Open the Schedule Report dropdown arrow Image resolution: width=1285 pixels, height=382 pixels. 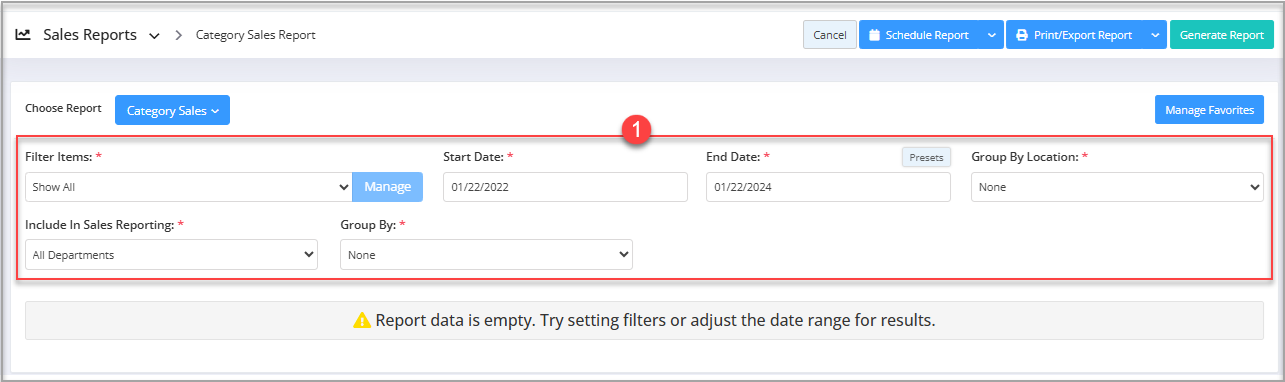pyautogui.click(x=991, y=35)
